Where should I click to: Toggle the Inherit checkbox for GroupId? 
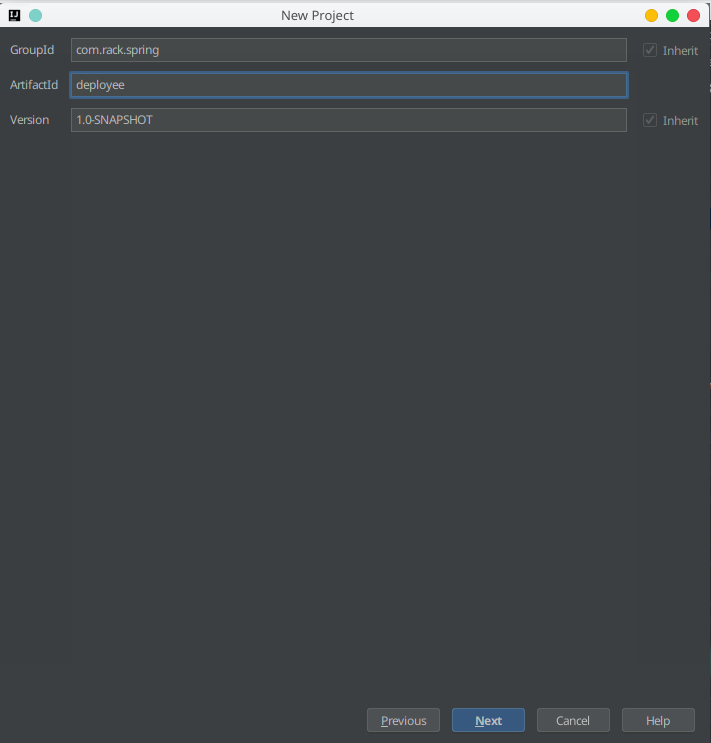[x=650, y=50]
